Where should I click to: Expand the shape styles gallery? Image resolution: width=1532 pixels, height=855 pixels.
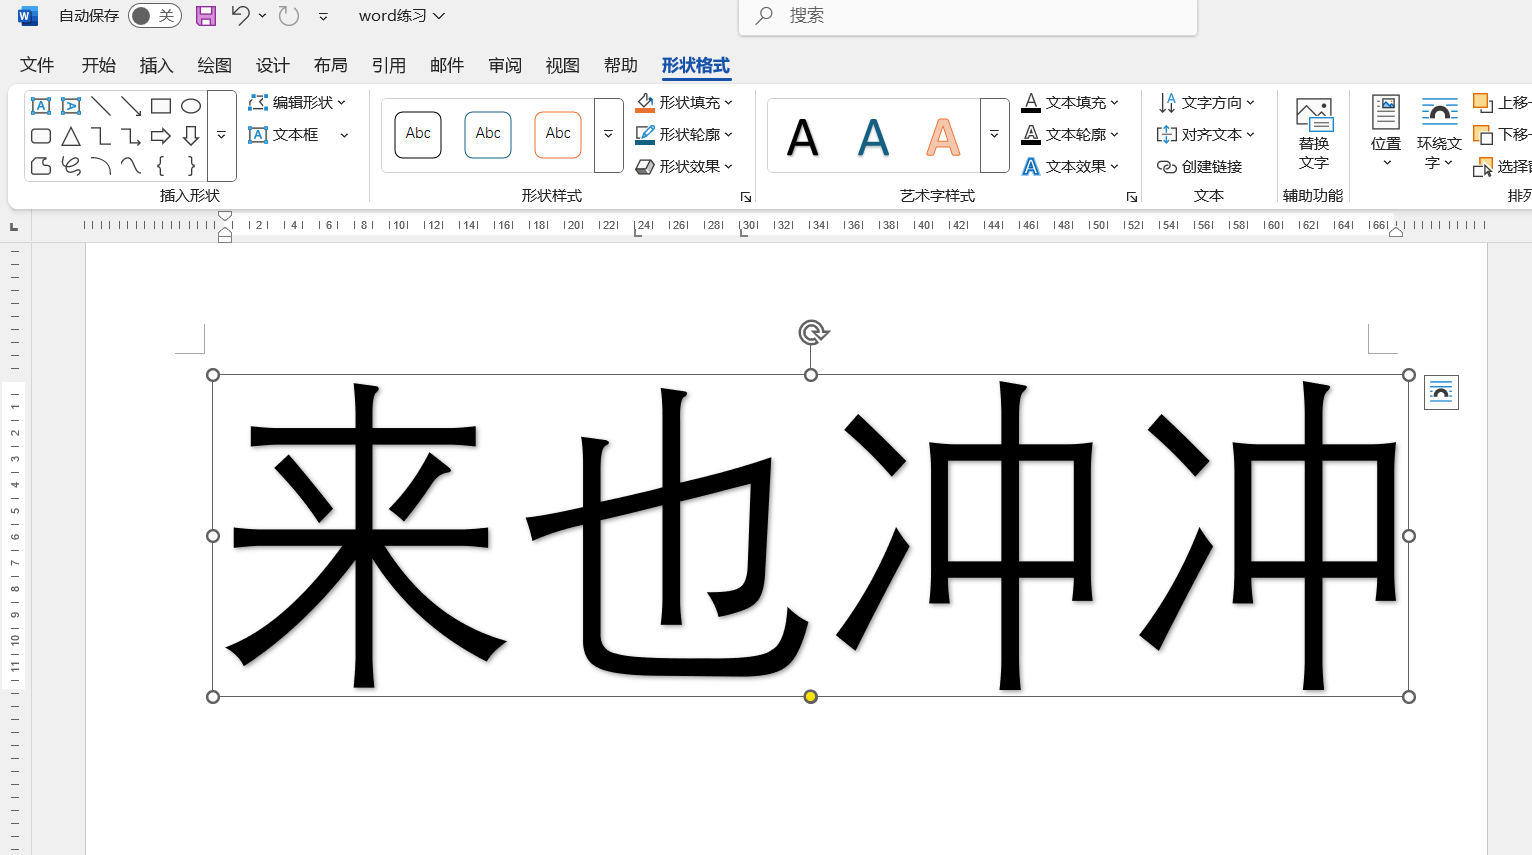[608, 135]
